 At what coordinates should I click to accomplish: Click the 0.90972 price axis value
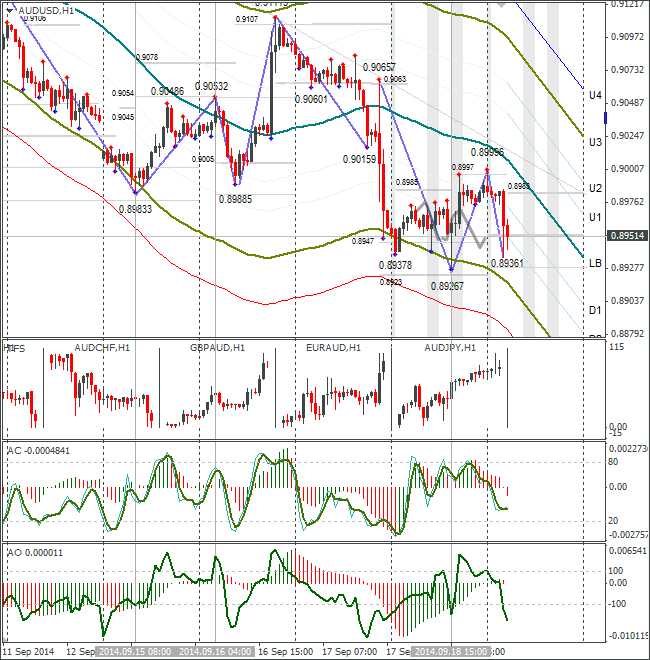coord(627,37)
